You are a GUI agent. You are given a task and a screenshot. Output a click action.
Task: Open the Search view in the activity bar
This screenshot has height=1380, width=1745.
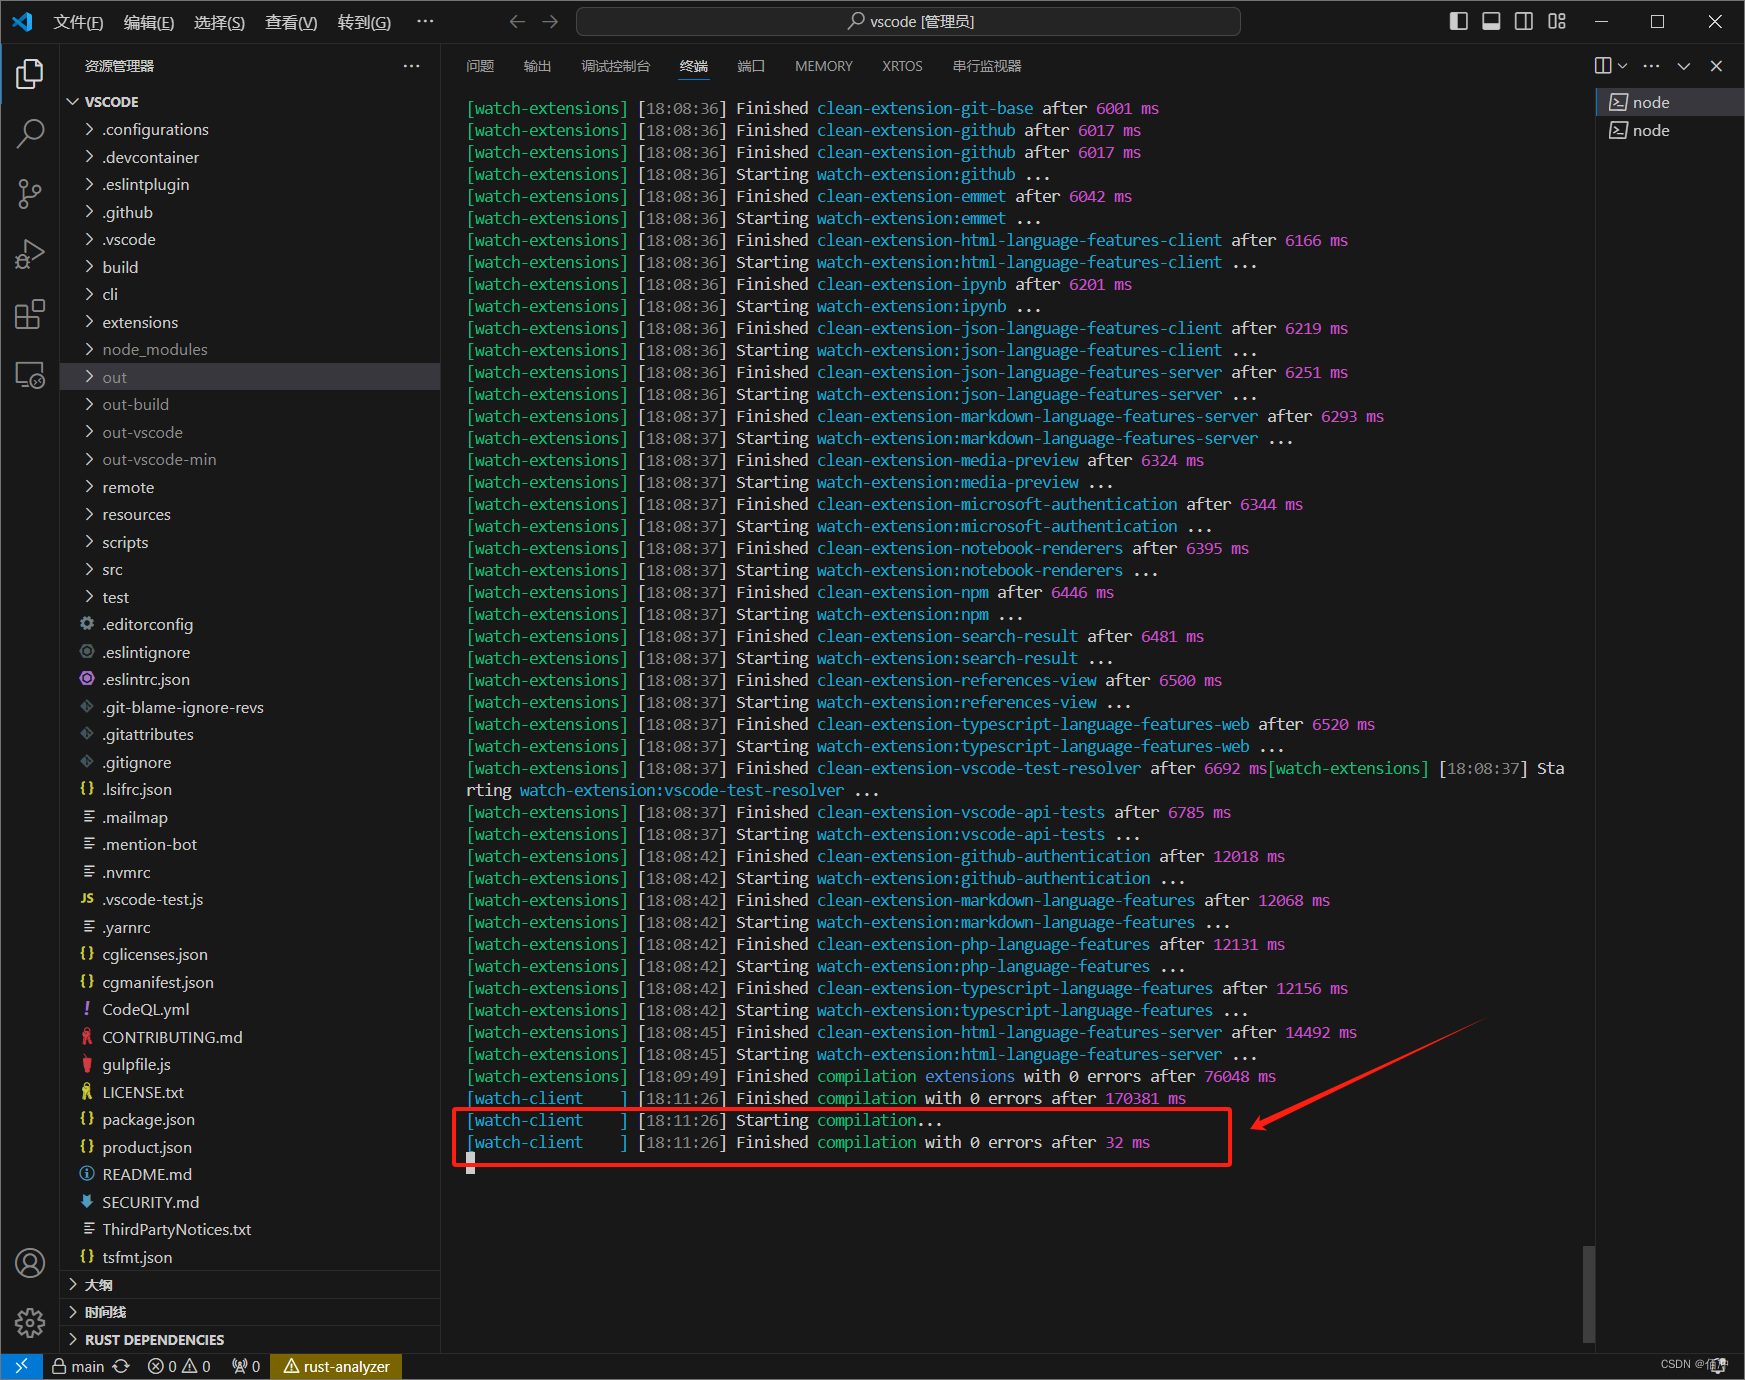[x=30, y=133]
